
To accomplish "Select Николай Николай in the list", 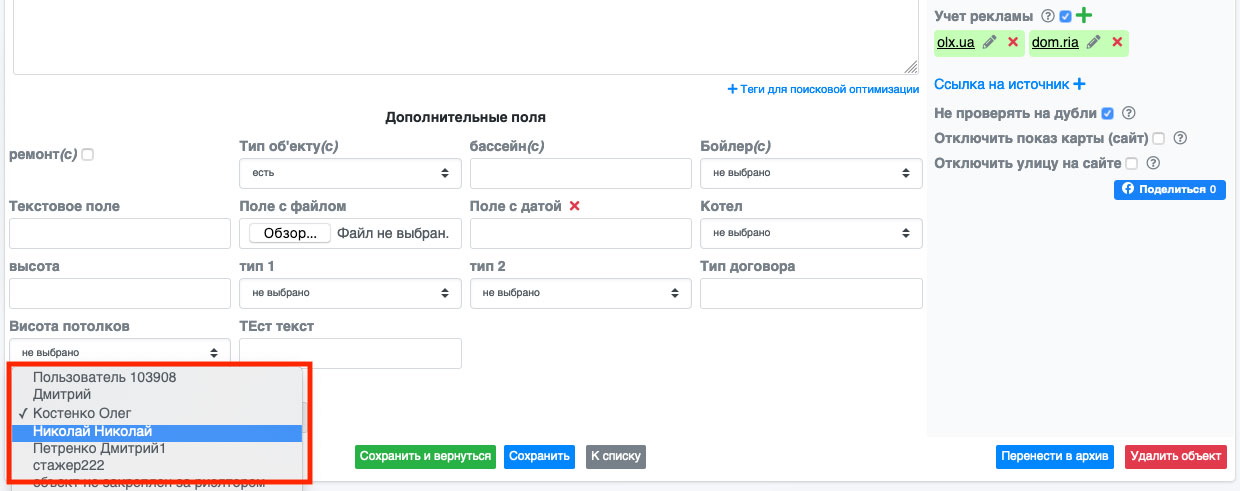I will tap(156, 432).
